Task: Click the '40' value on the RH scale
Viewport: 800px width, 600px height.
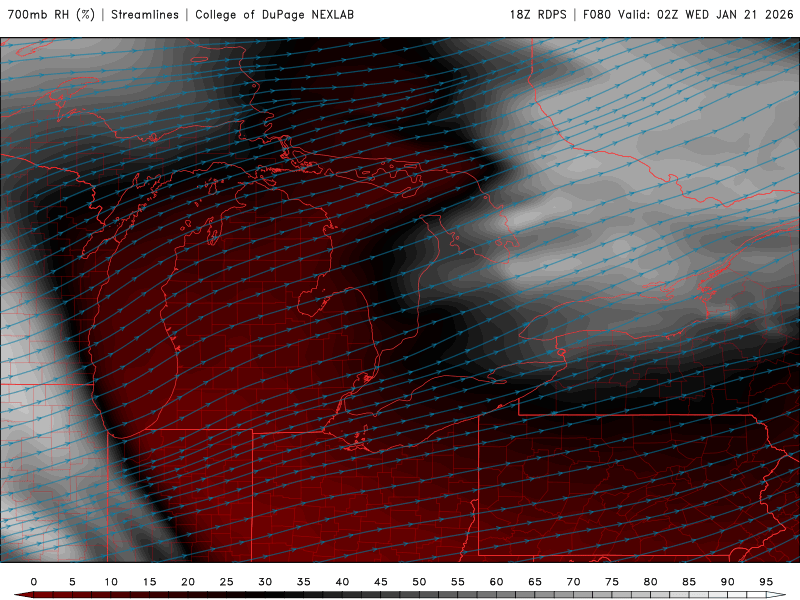Action: pos(342,582)
